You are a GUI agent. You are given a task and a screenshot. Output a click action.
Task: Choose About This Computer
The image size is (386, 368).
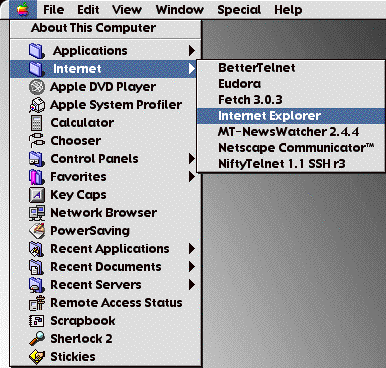coord(106,28)
